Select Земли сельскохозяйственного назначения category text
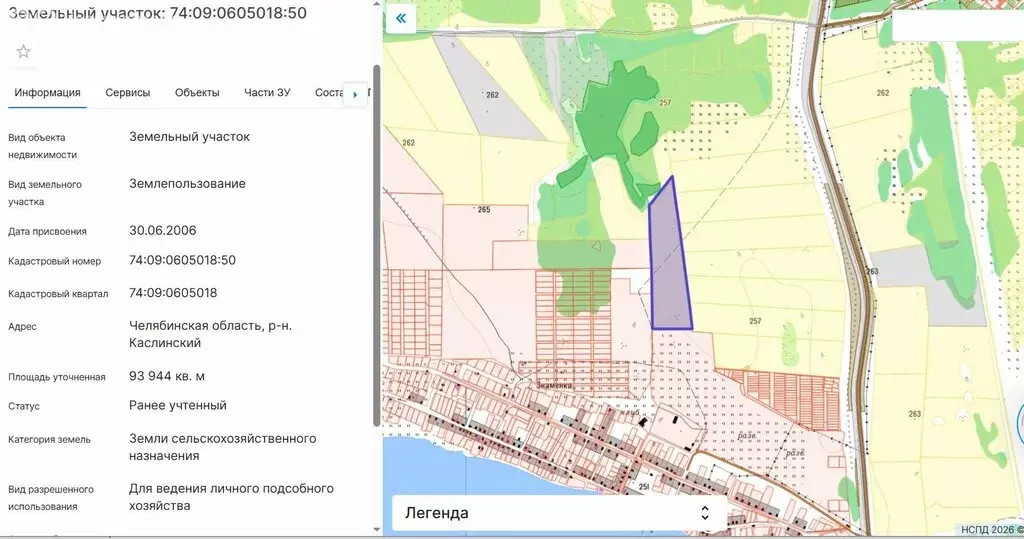The width and height of the screenshot is (1024, 539). pyautogui.click(x=223, y=448)
